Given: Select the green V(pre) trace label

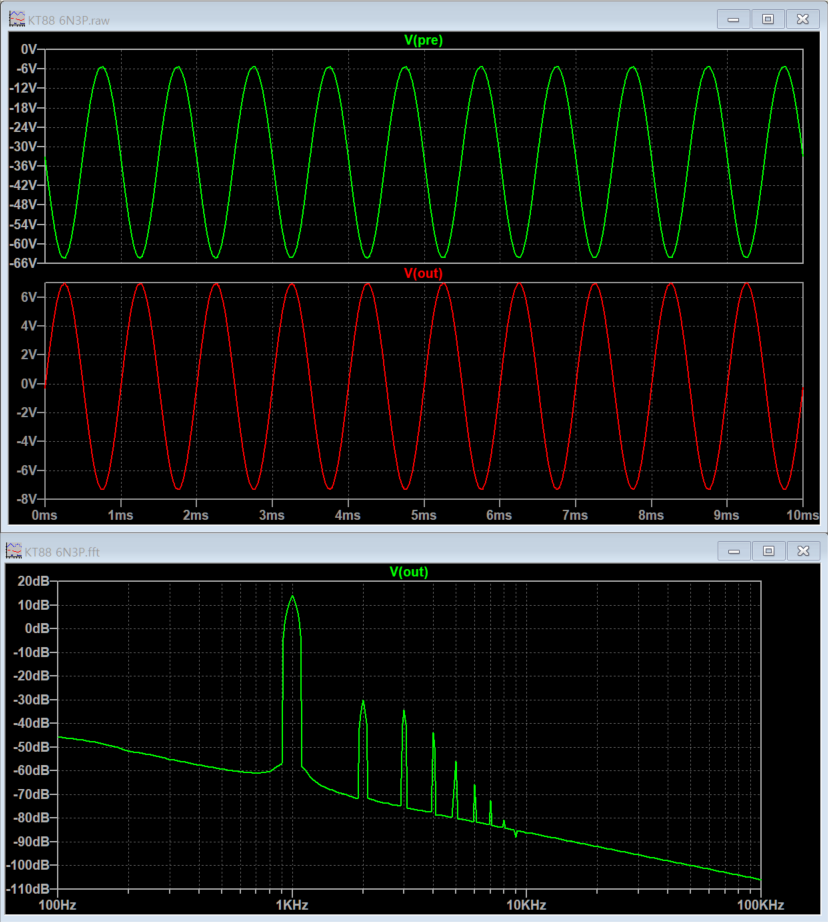Looking at the screenshot, I should pos(423,41).
